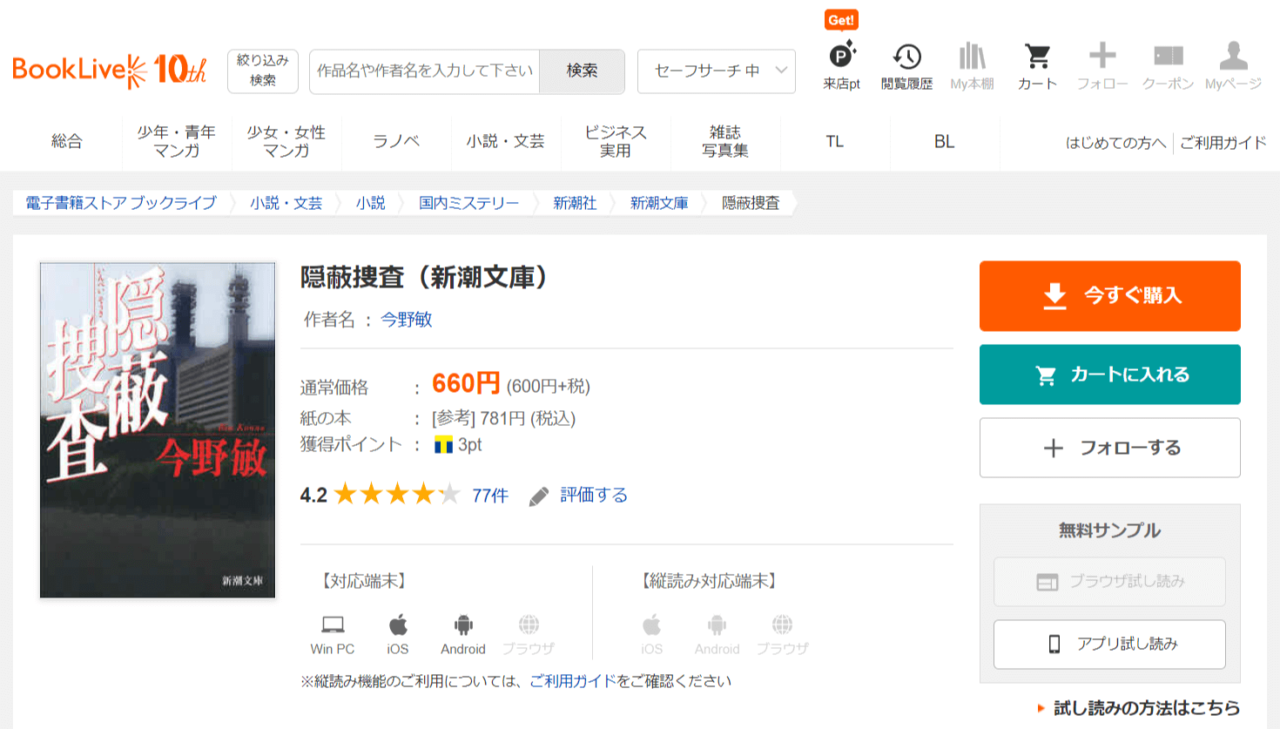Focus the 作品名や作者名 search input field

tap(424, 71)
